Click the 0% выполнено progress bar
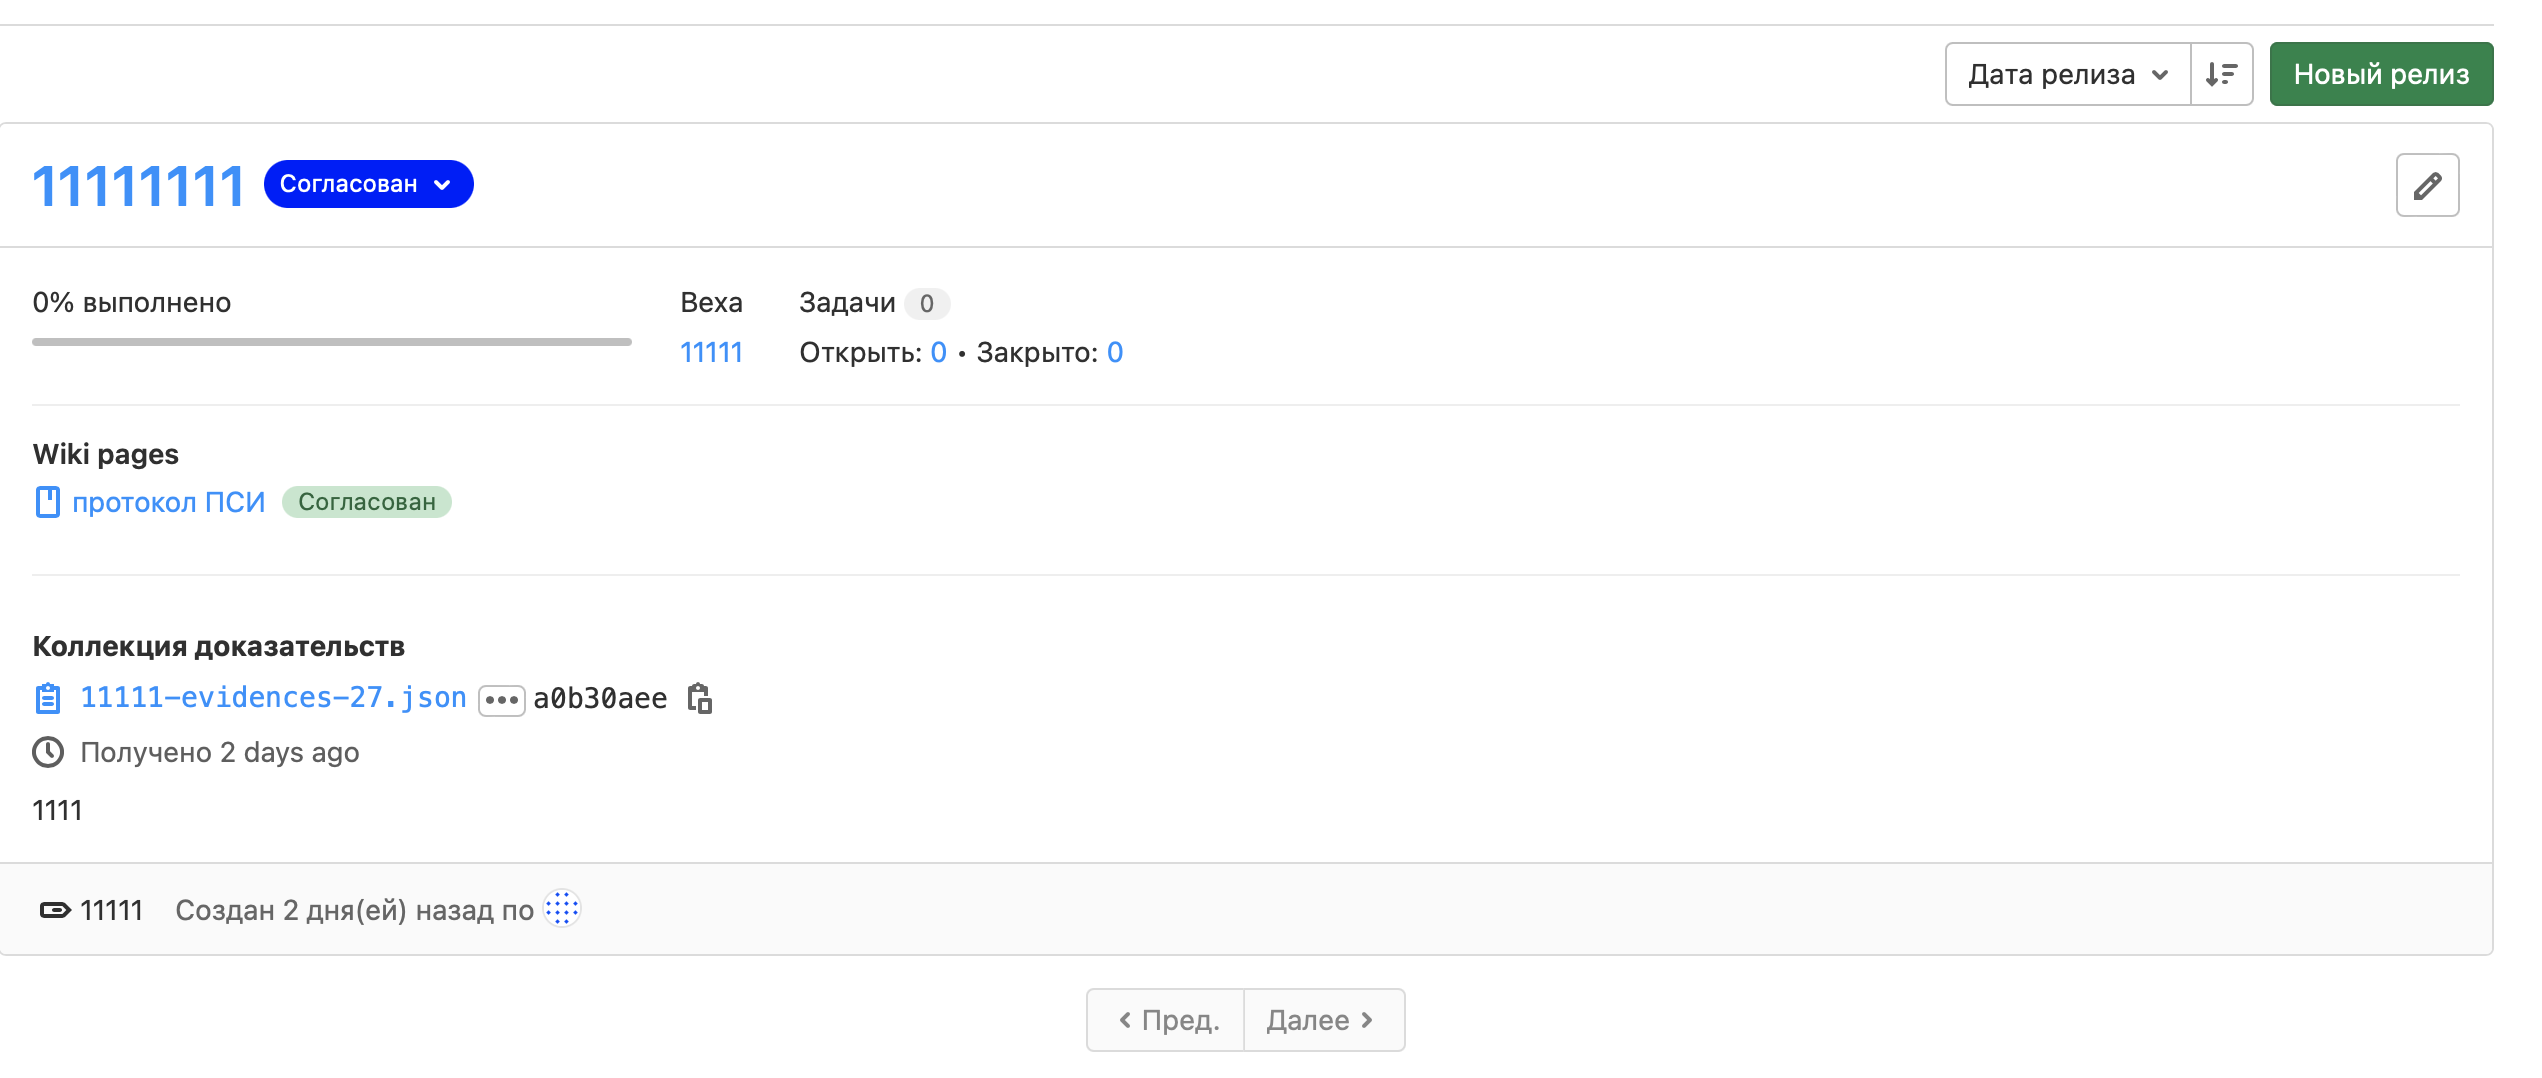The image size is (2542, 1078). [x=331, y=342]
